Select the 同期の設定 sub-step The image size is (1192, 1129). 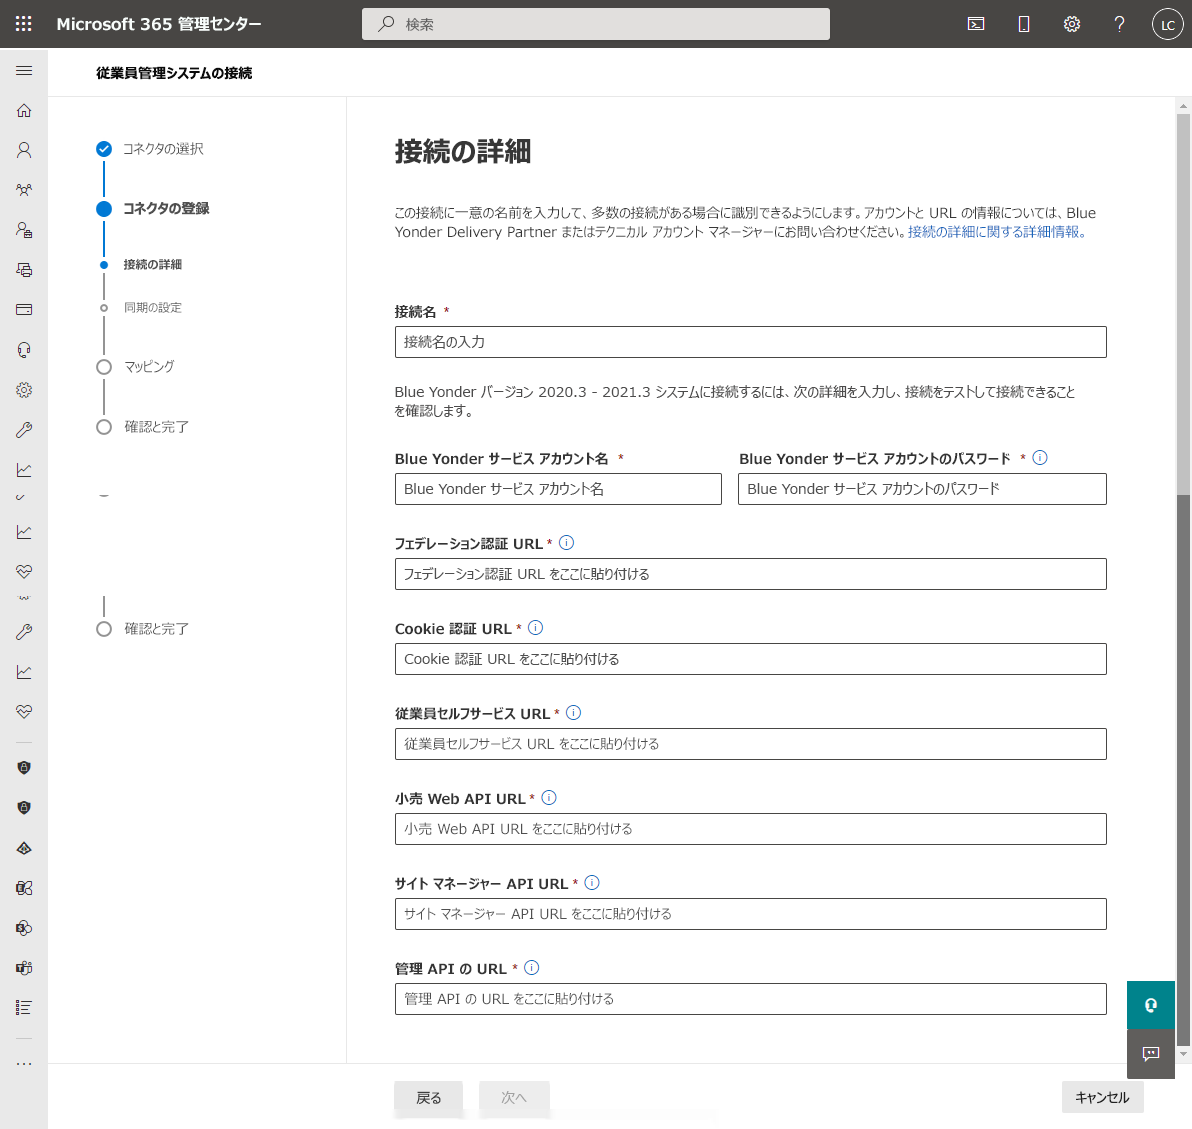[x=142, y=308]
